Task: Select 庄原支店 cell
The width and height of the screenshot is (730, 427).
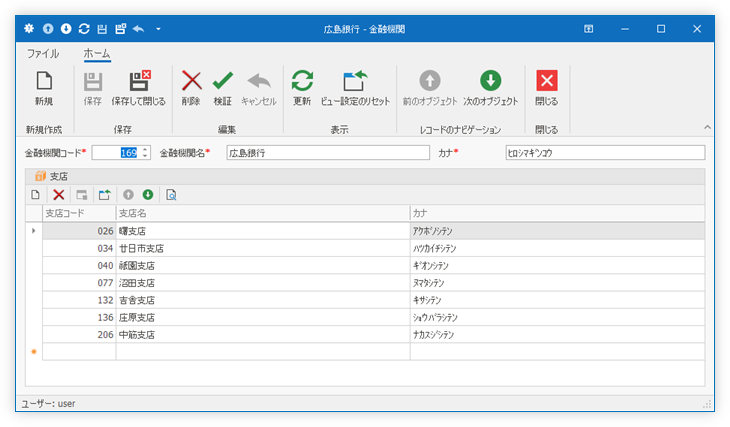Action: pos(263,317)
